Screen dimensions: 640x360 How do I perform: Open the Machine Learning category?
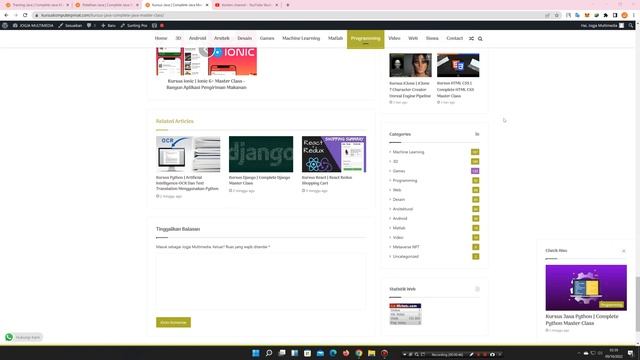click(x=408, y=152)
